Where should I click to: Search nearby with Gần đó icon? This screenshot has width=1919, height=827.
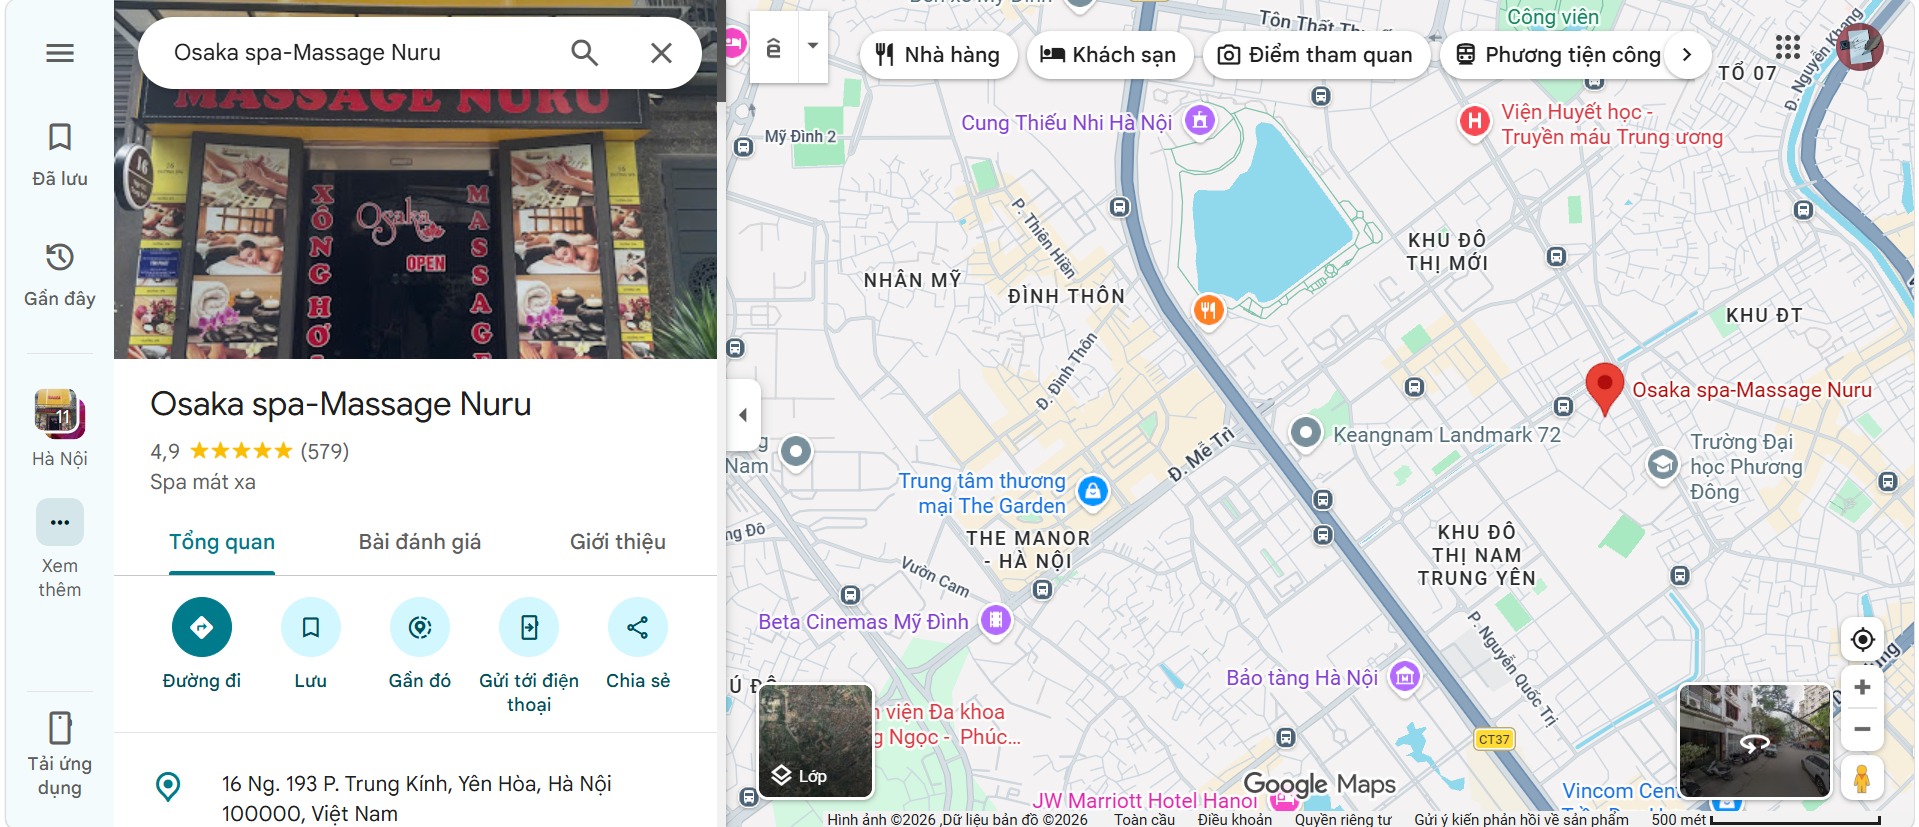tap(420, 627)
